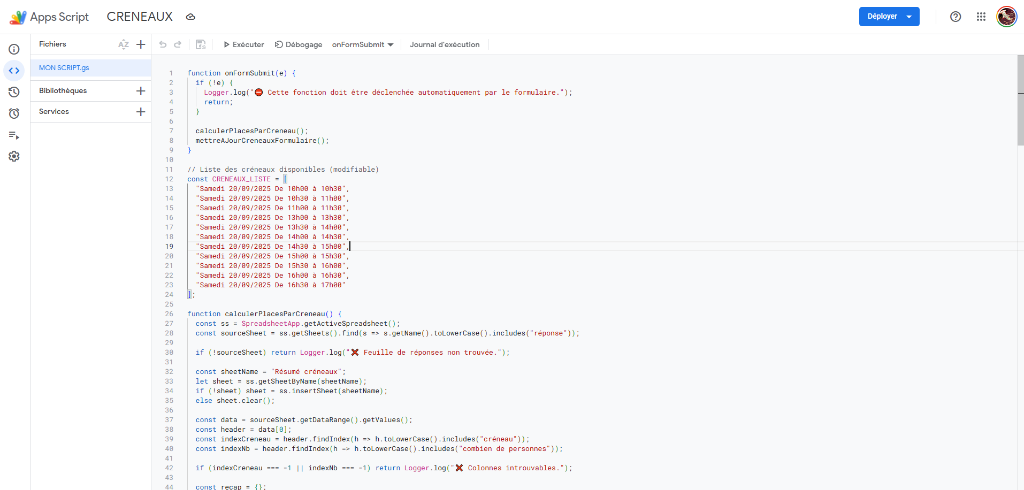
Task: Open the onFormSubmit function selector
Action: pos(363,44)
